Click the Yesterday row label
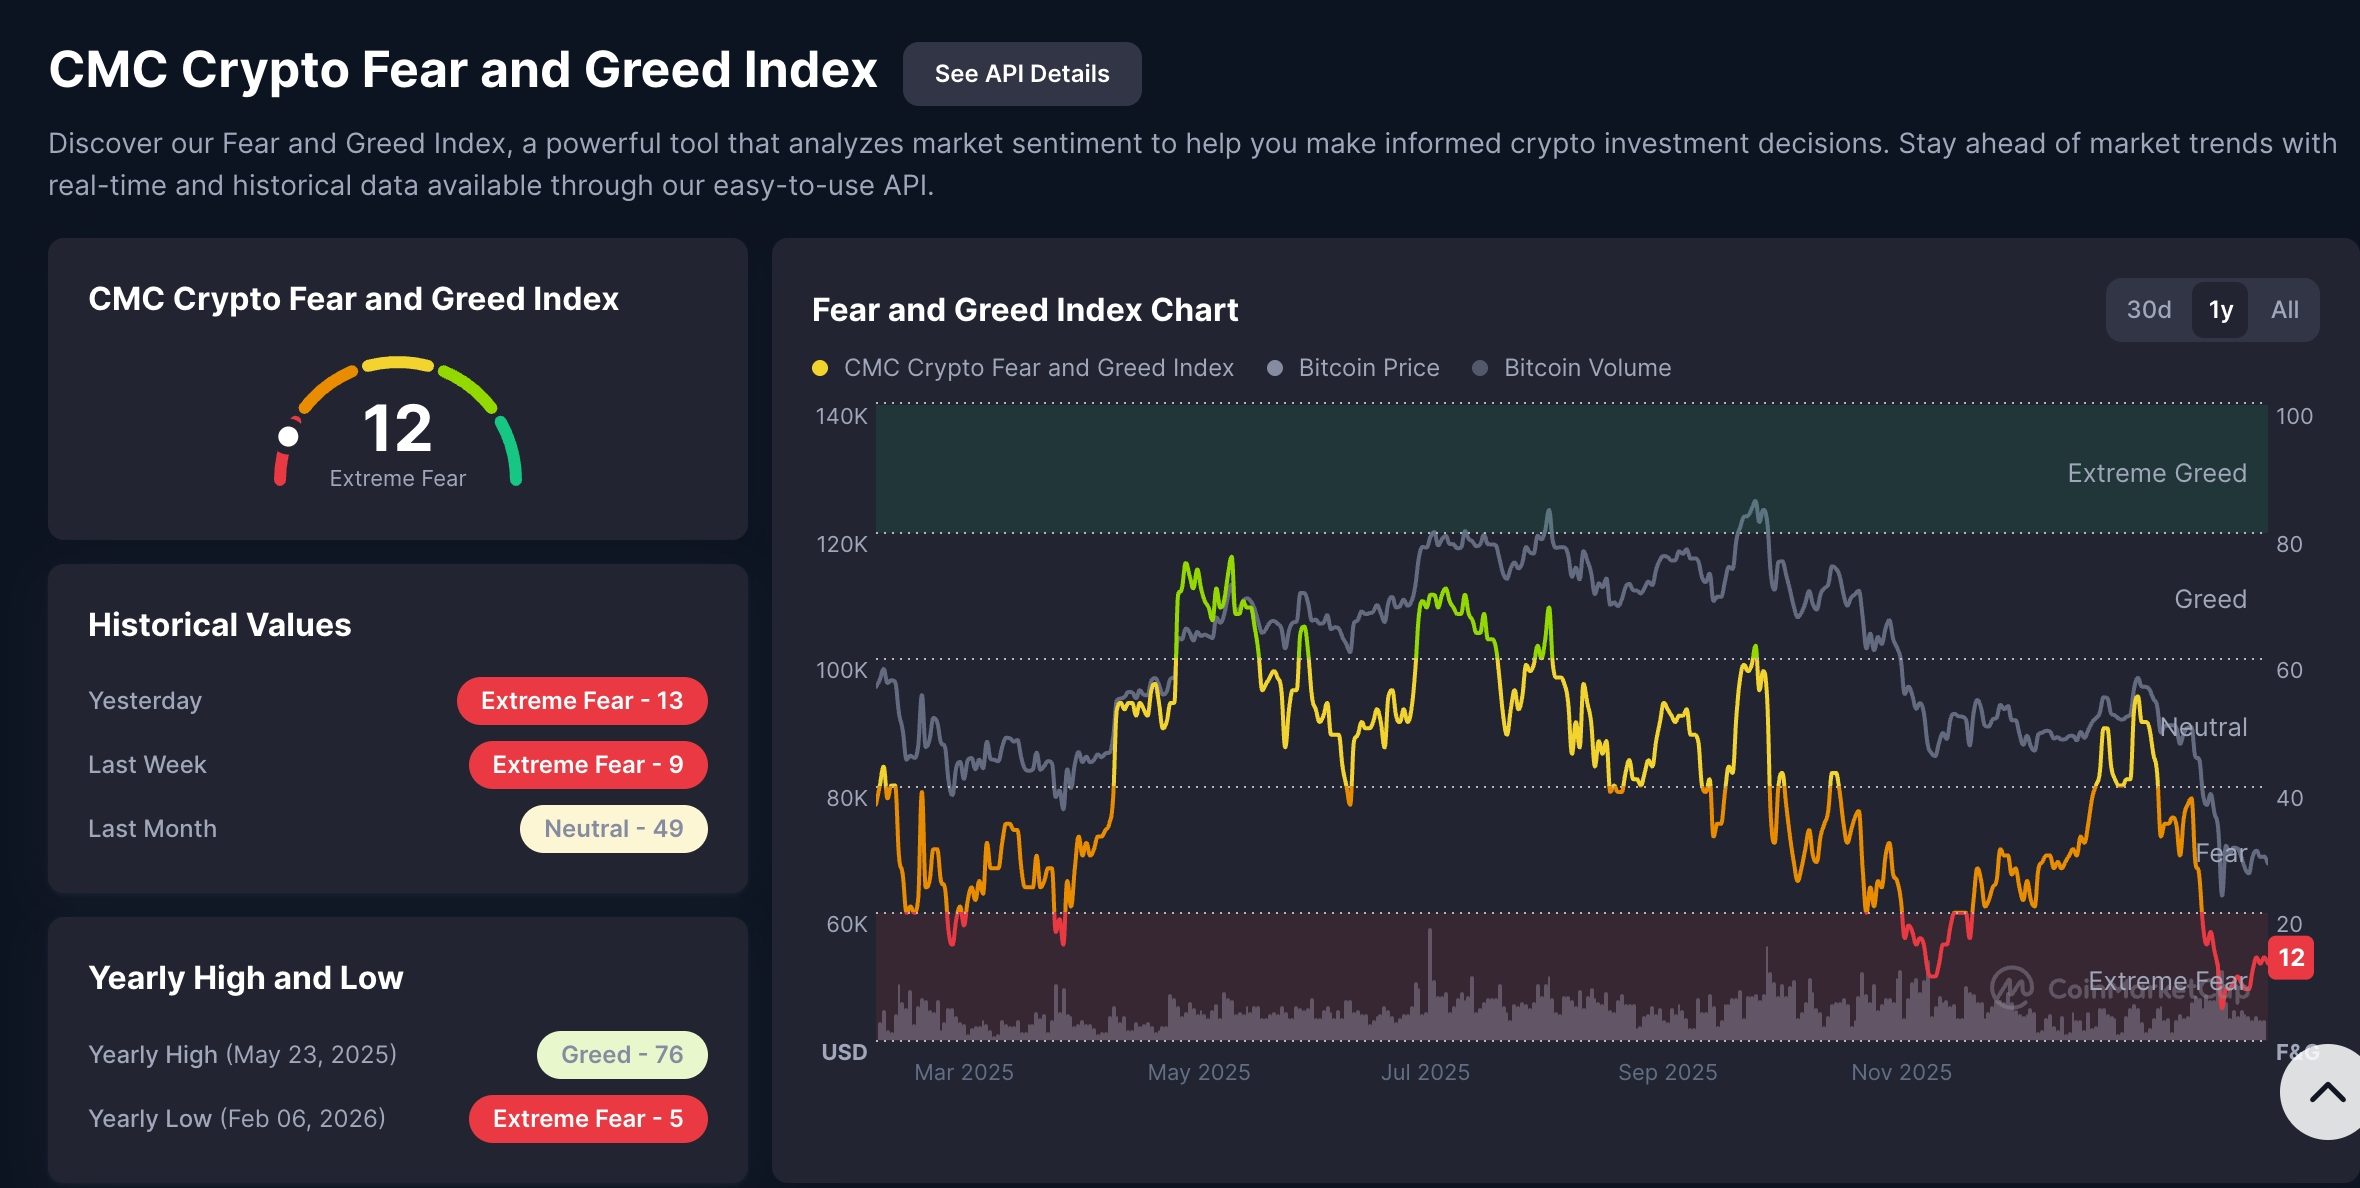 click(x=145, y=701)
